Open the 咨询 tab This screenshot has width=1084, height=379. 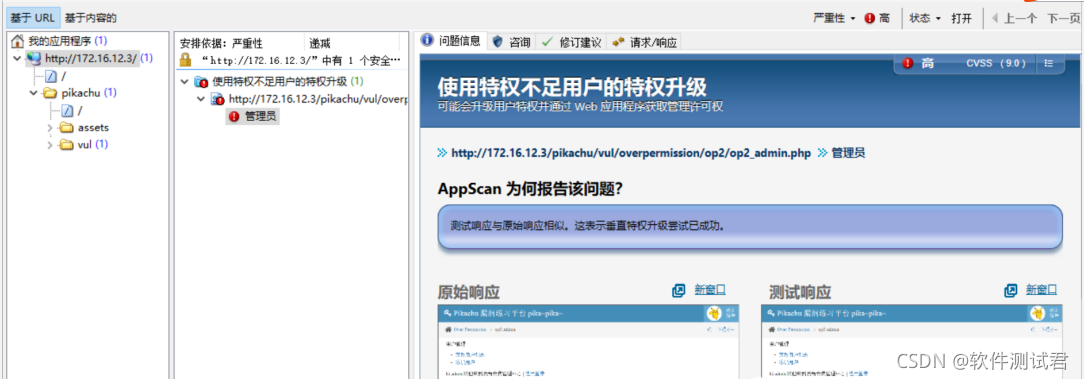512,41
